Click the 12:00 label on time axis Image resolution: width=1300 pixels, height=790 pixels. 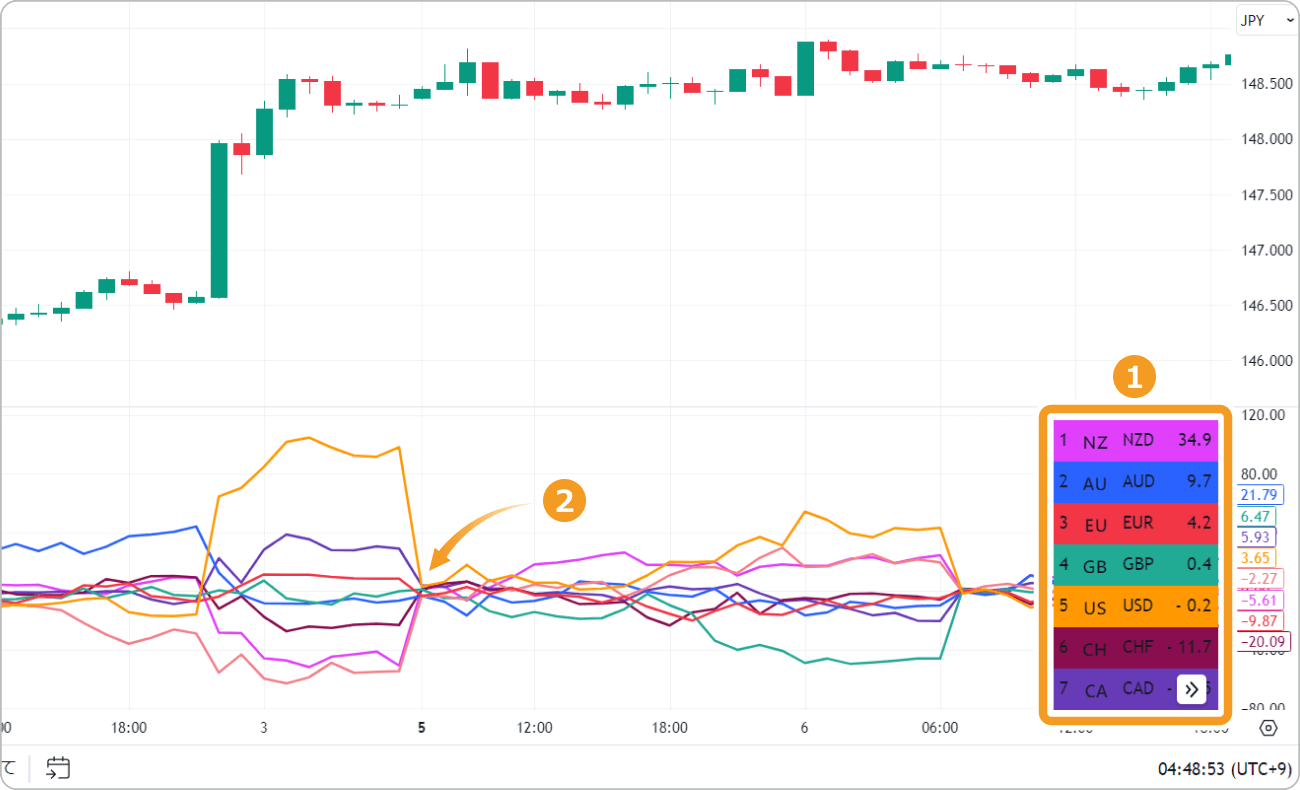point(535,728)
